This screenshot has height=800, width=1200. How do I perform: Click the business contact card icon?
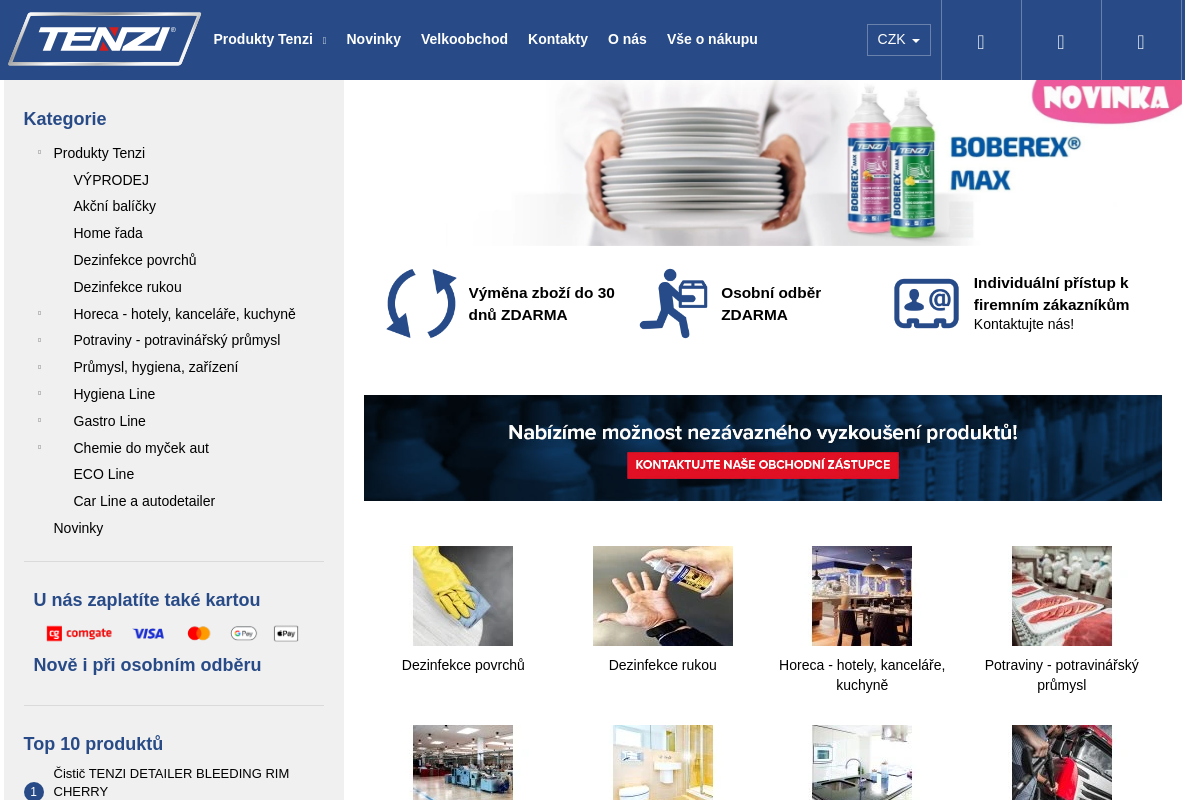pyautogui.click(x=926, y=303)
